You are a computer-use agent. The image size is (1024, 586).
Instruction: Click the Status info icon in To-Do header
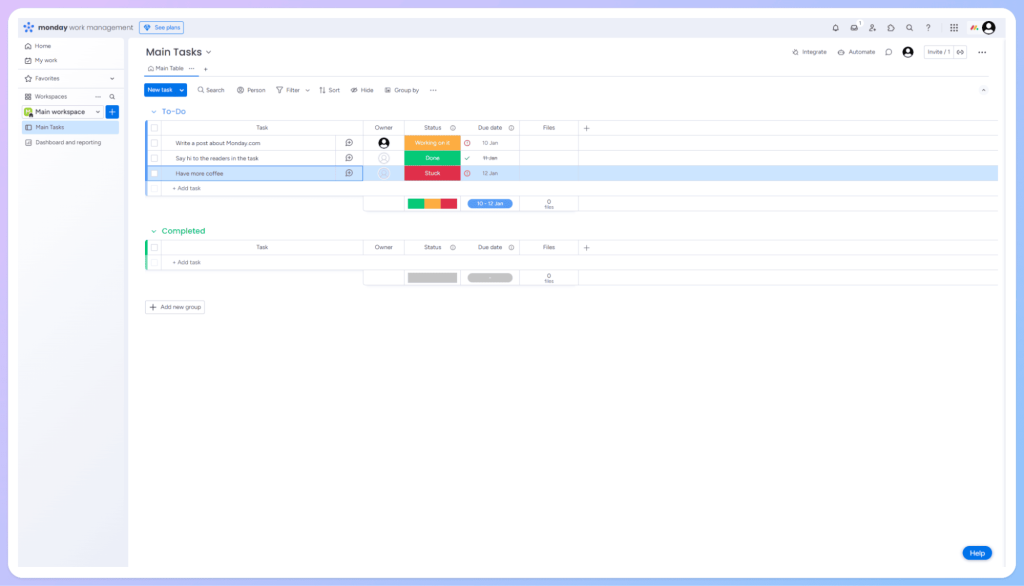click(x=453, y=128)
